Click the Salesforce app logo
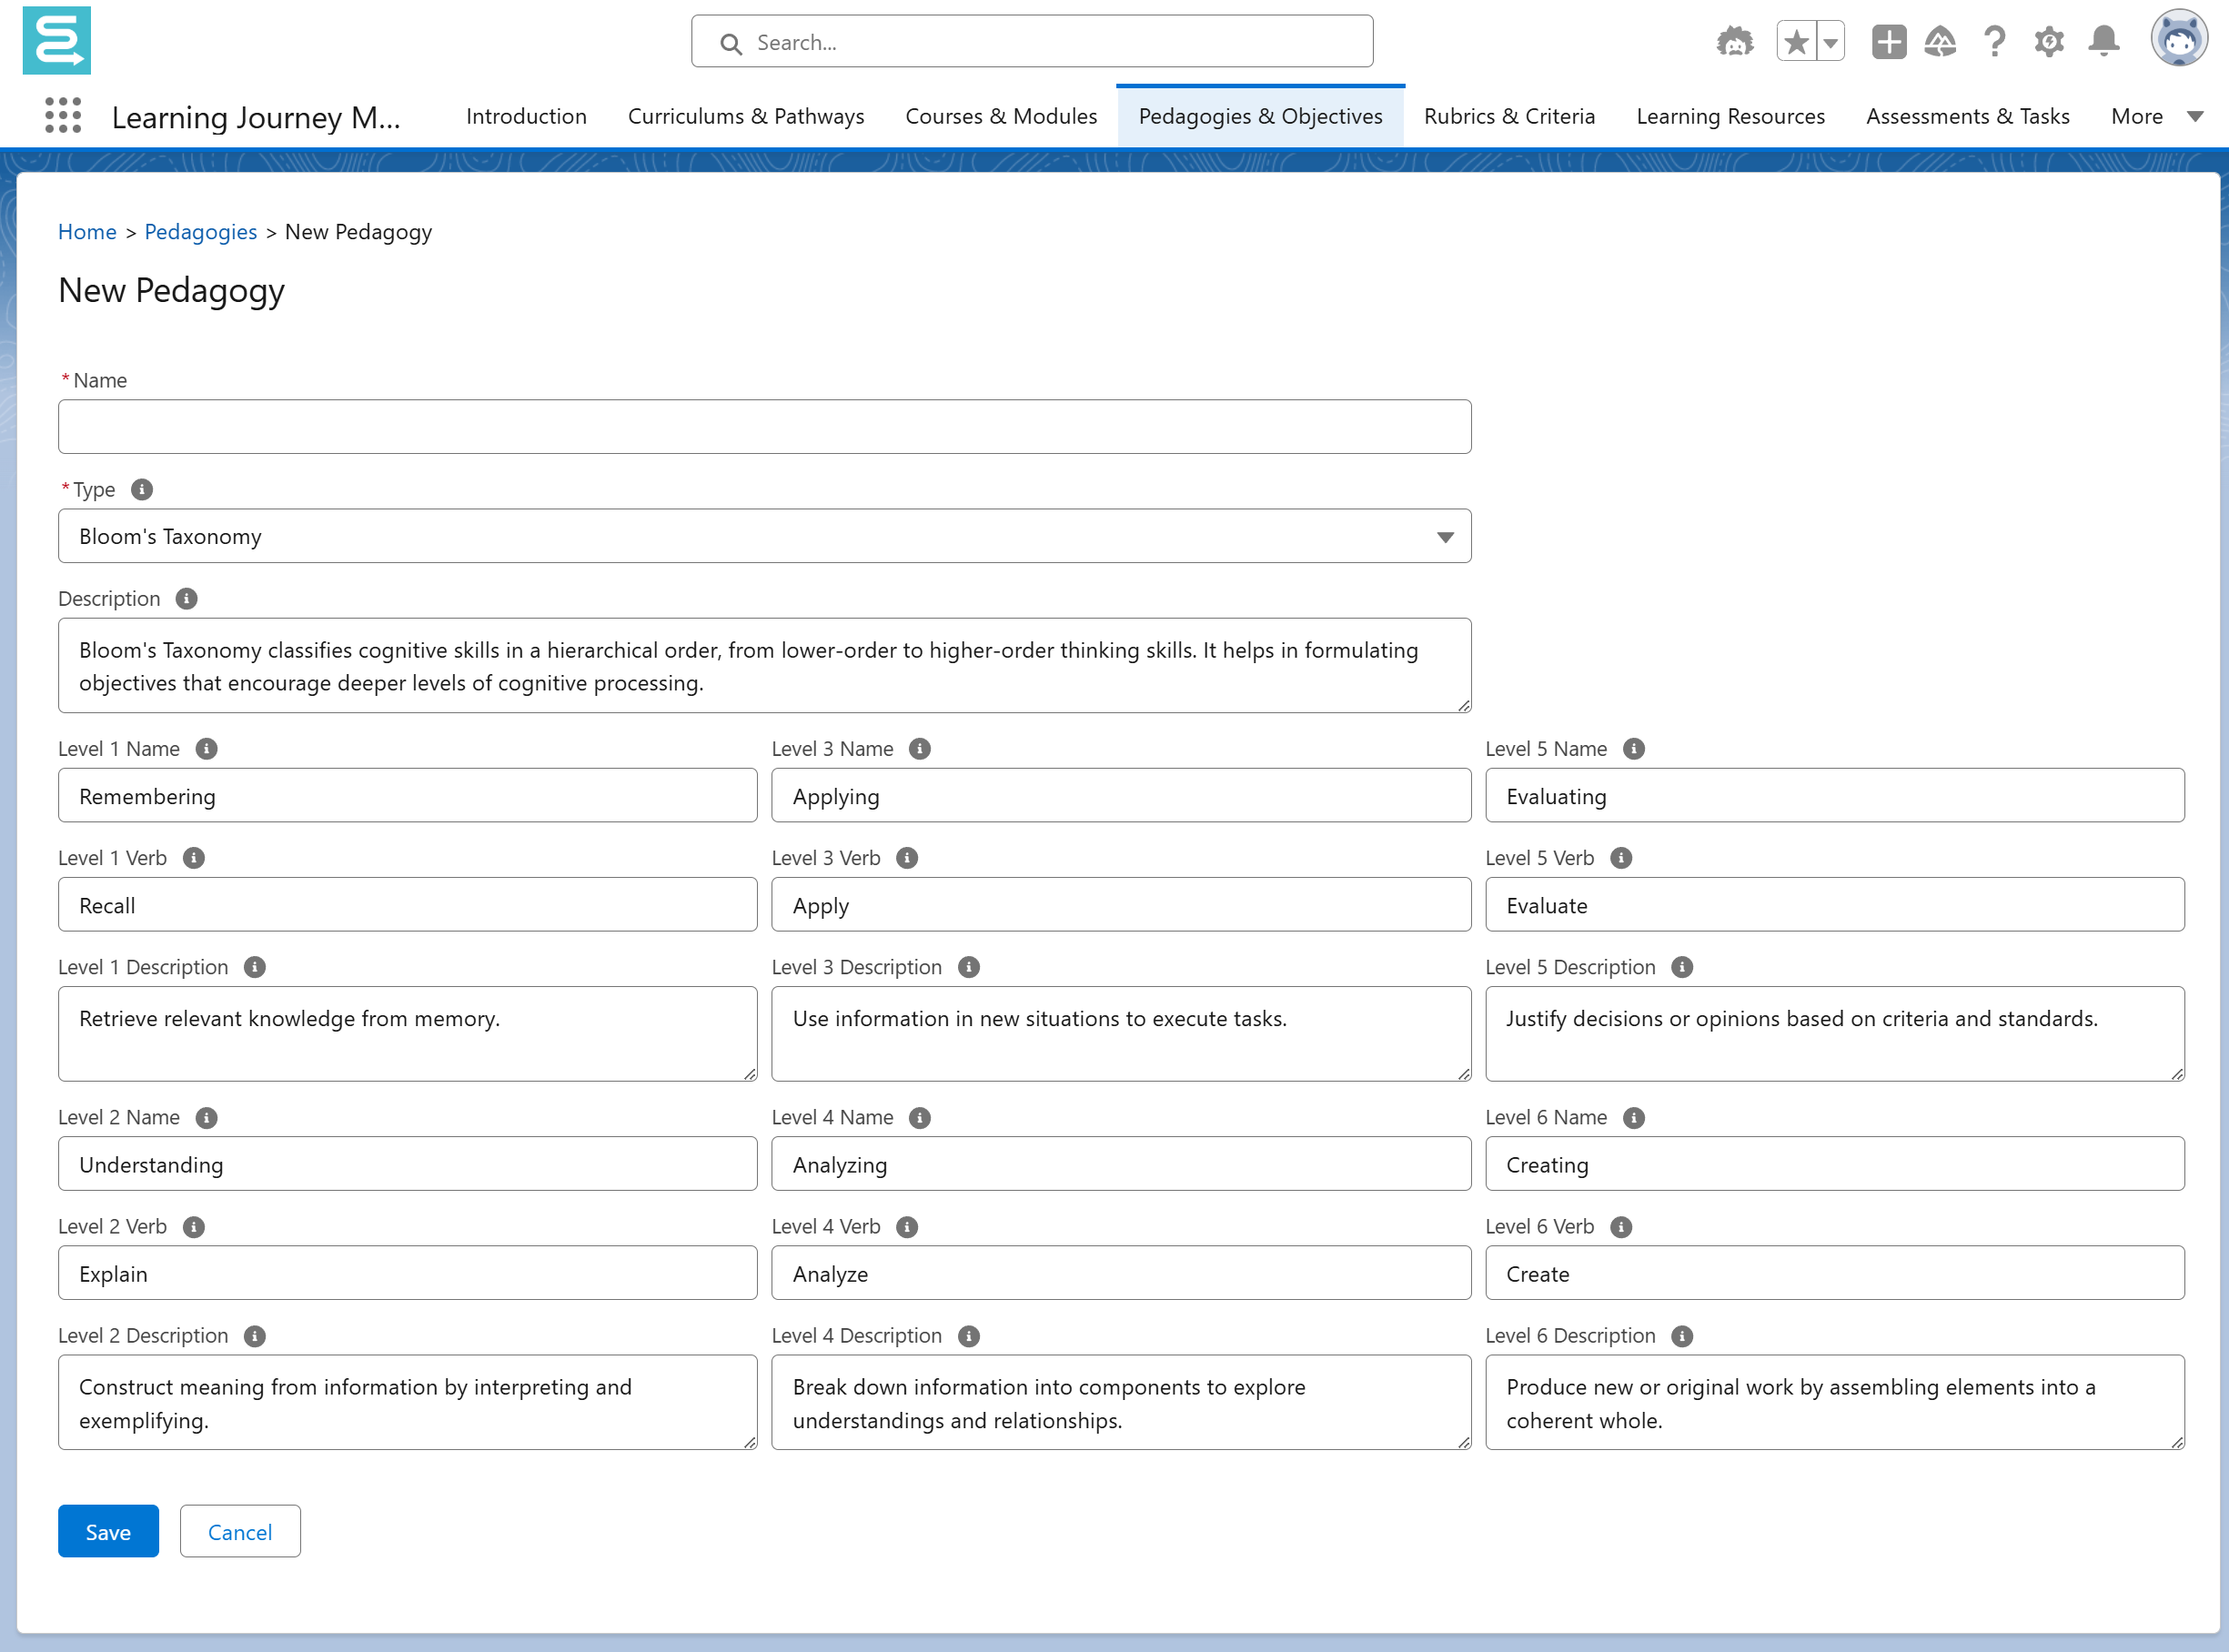The image size is (2229, 1652). pyautogui.click(x=57, y=41)
